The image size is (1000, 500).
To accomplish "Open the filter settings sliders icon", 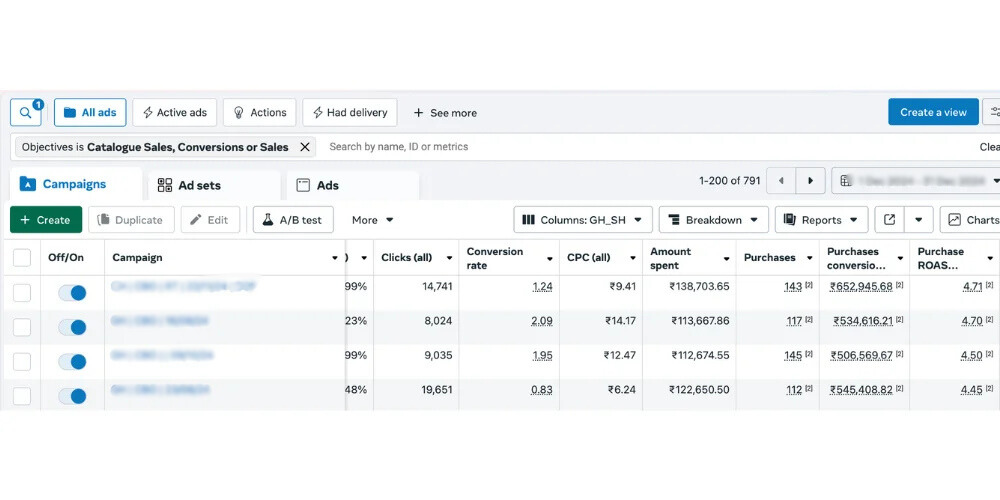I will (x=993, y=112).
